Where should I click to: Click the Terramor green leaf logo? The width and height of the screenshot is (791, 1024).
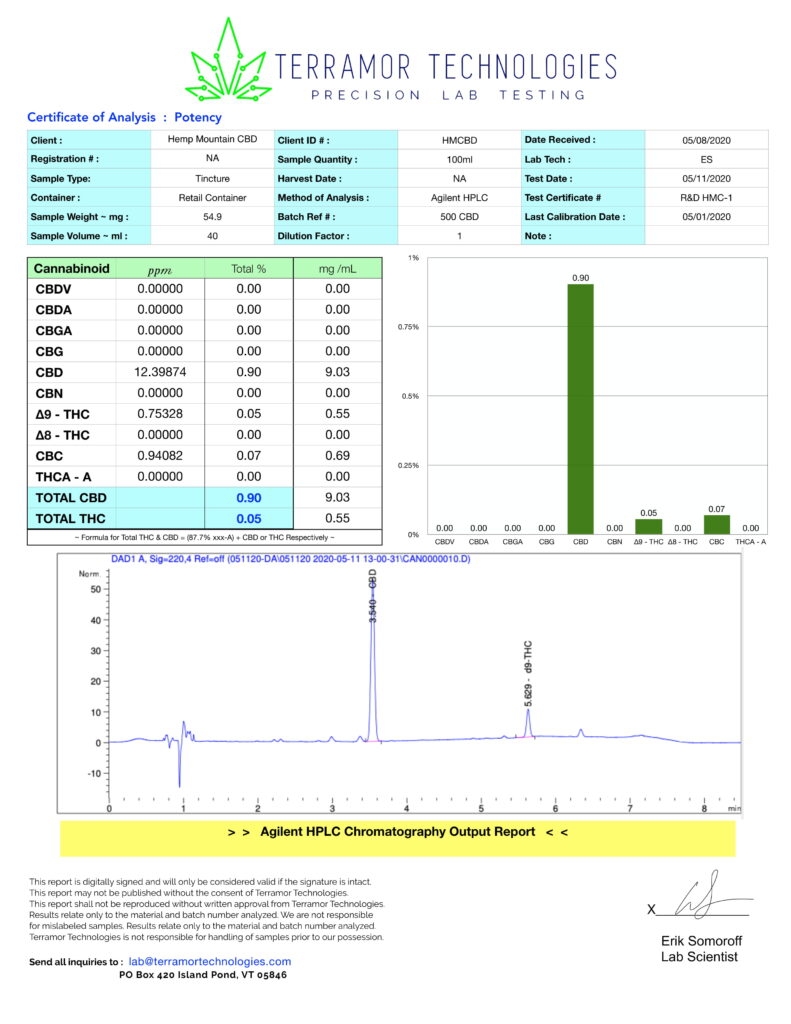pos(228,60)
